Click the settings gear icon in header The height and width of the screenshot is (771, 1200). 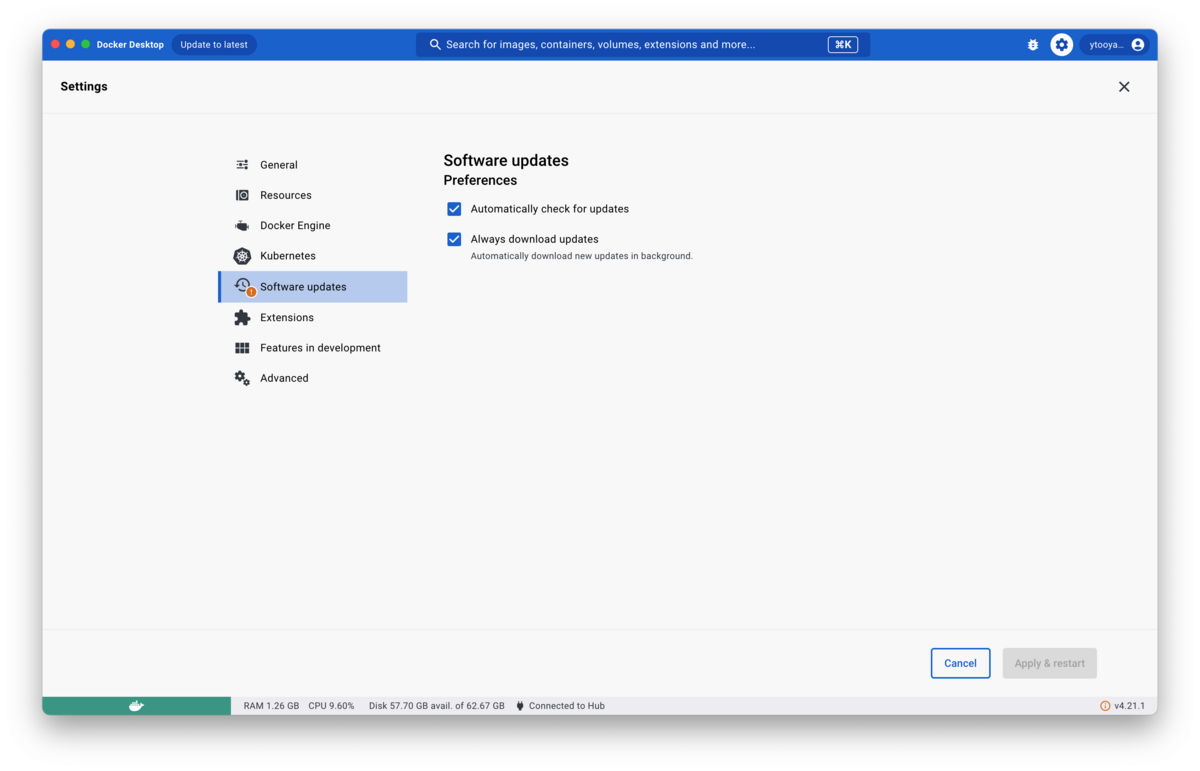1062,45
